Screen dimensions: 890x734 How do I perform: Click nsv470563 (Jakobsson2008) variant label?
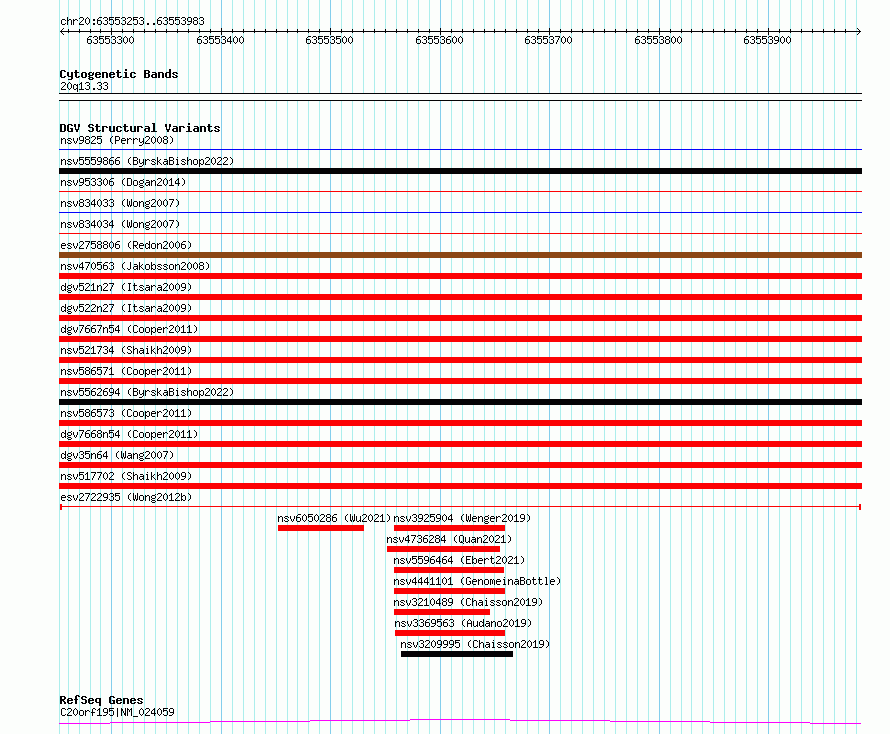(x=135, y=266)
